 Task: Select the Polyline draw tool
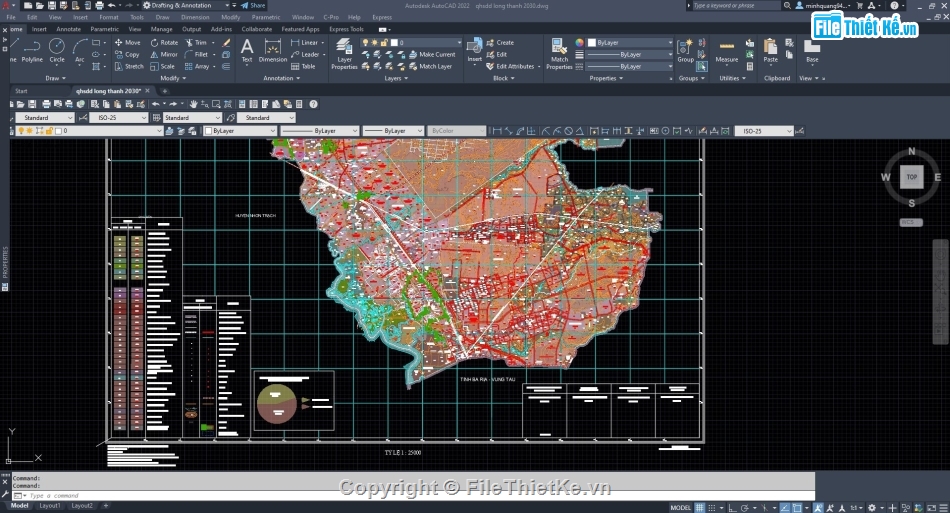32,51
